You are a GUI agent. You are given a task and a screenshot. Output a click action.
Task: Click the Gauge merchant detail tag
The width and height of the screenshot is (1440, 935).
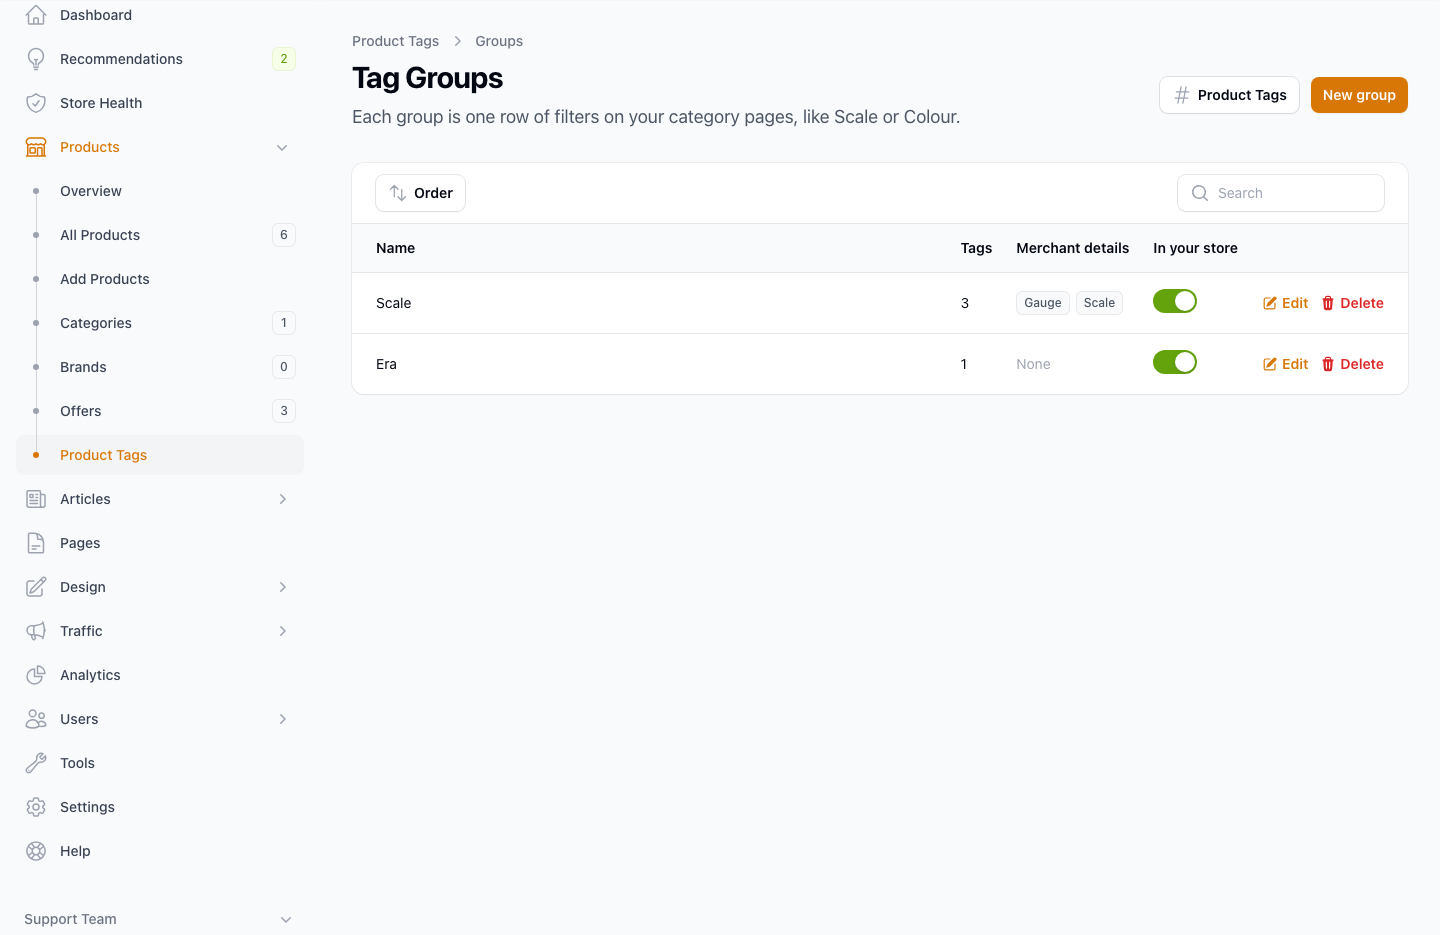(x=1043, y=303)
